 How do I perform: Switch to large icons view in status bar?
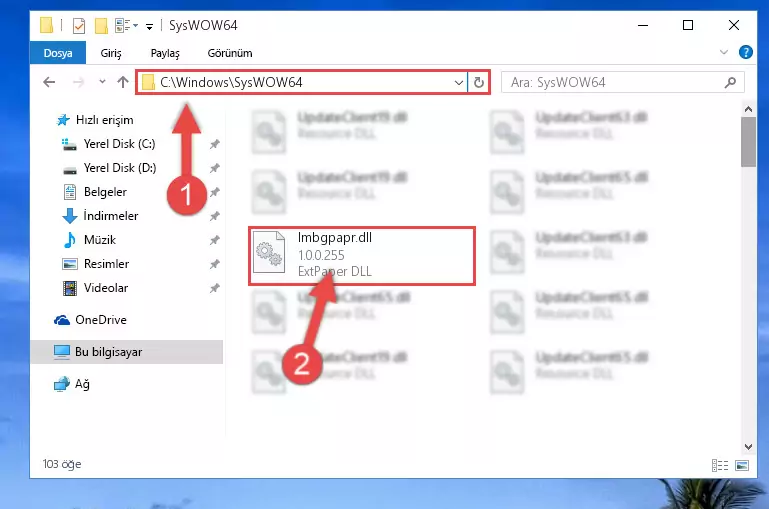click(742, 465)
